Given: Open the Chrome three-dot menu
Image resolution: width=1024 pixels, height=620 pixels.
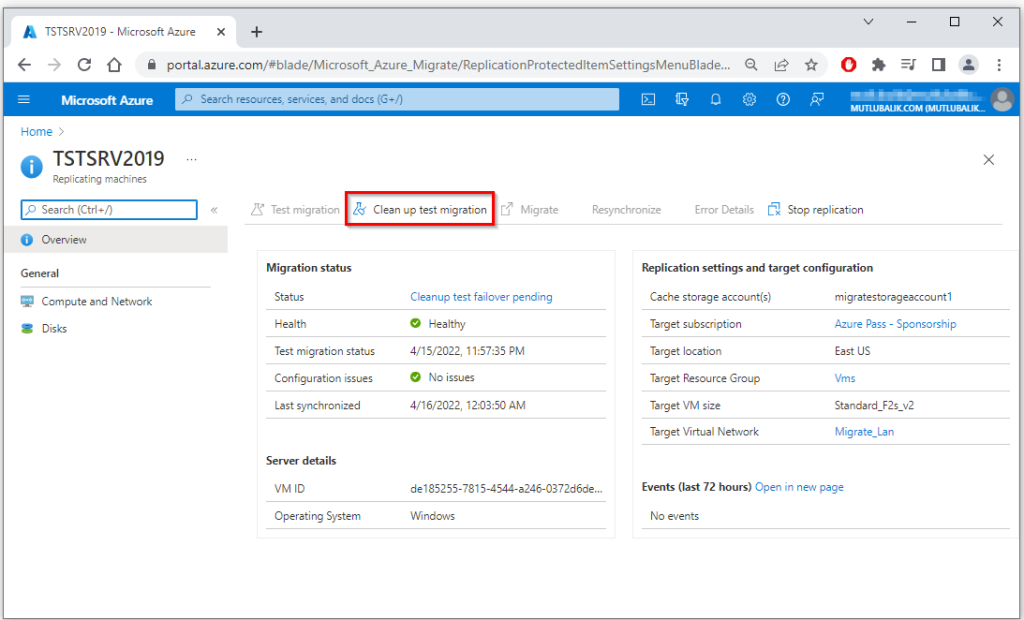Looking at the screenshot, I should tap(999, 65).
